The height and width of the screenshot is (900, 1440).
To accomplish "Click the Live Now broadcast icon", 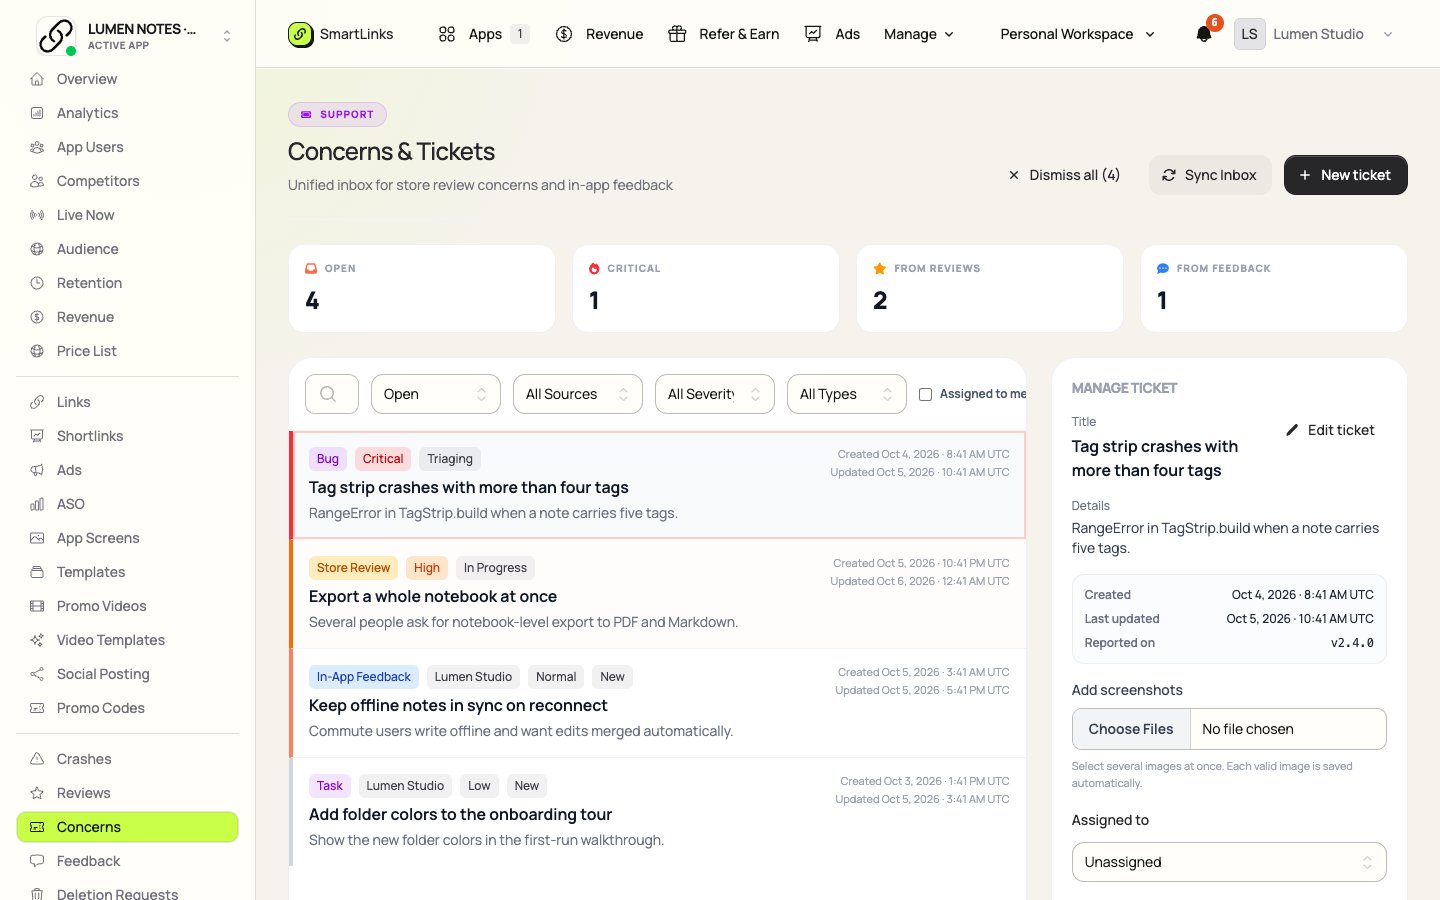I will [37, 215].
